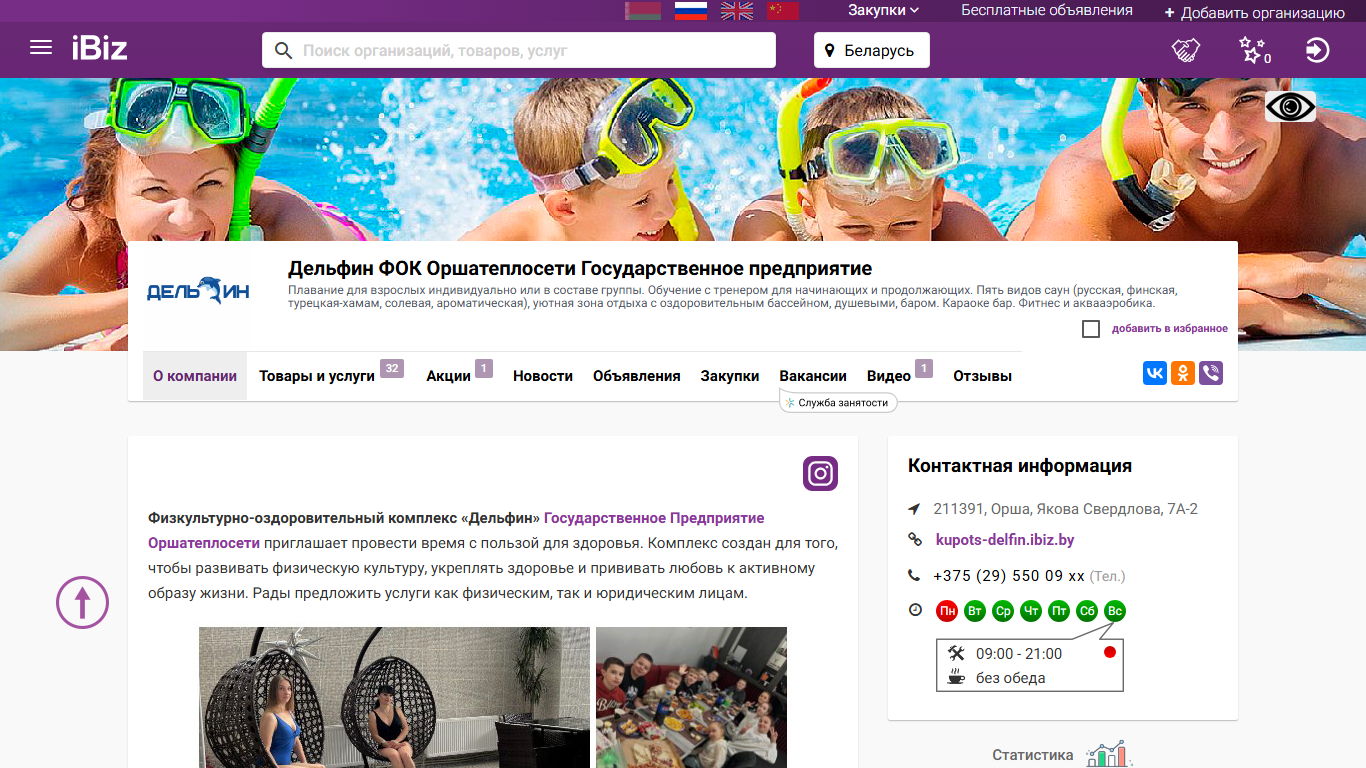Viewport: 1366px width, 768px height.
Task: Select Sunday (Вс) schedule circle
Action: (x=1115, y=611)
